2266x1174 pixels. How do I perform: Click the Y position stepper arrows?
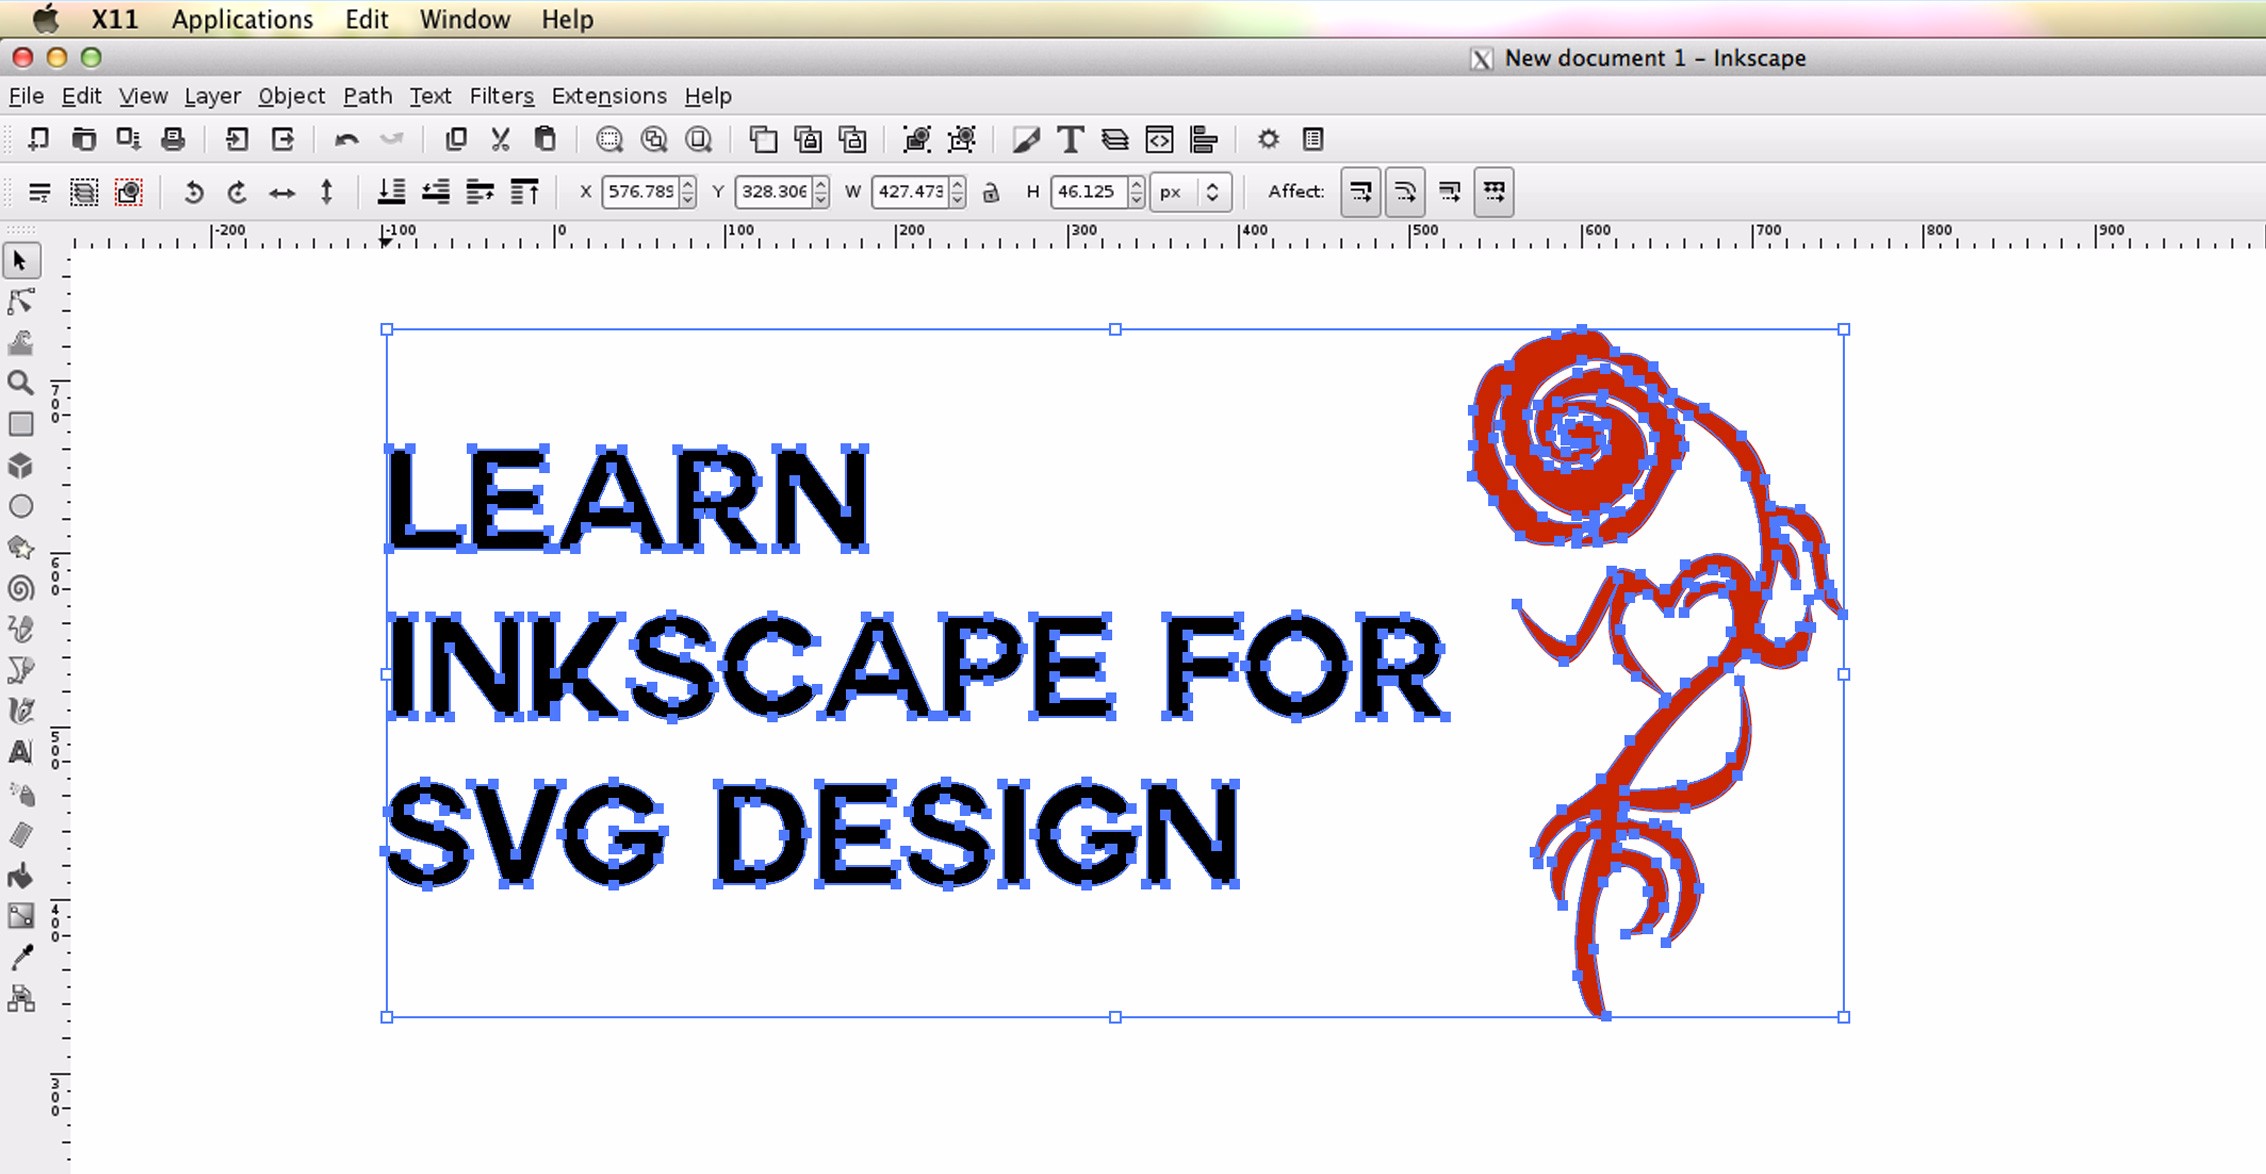tap(821, 191)
